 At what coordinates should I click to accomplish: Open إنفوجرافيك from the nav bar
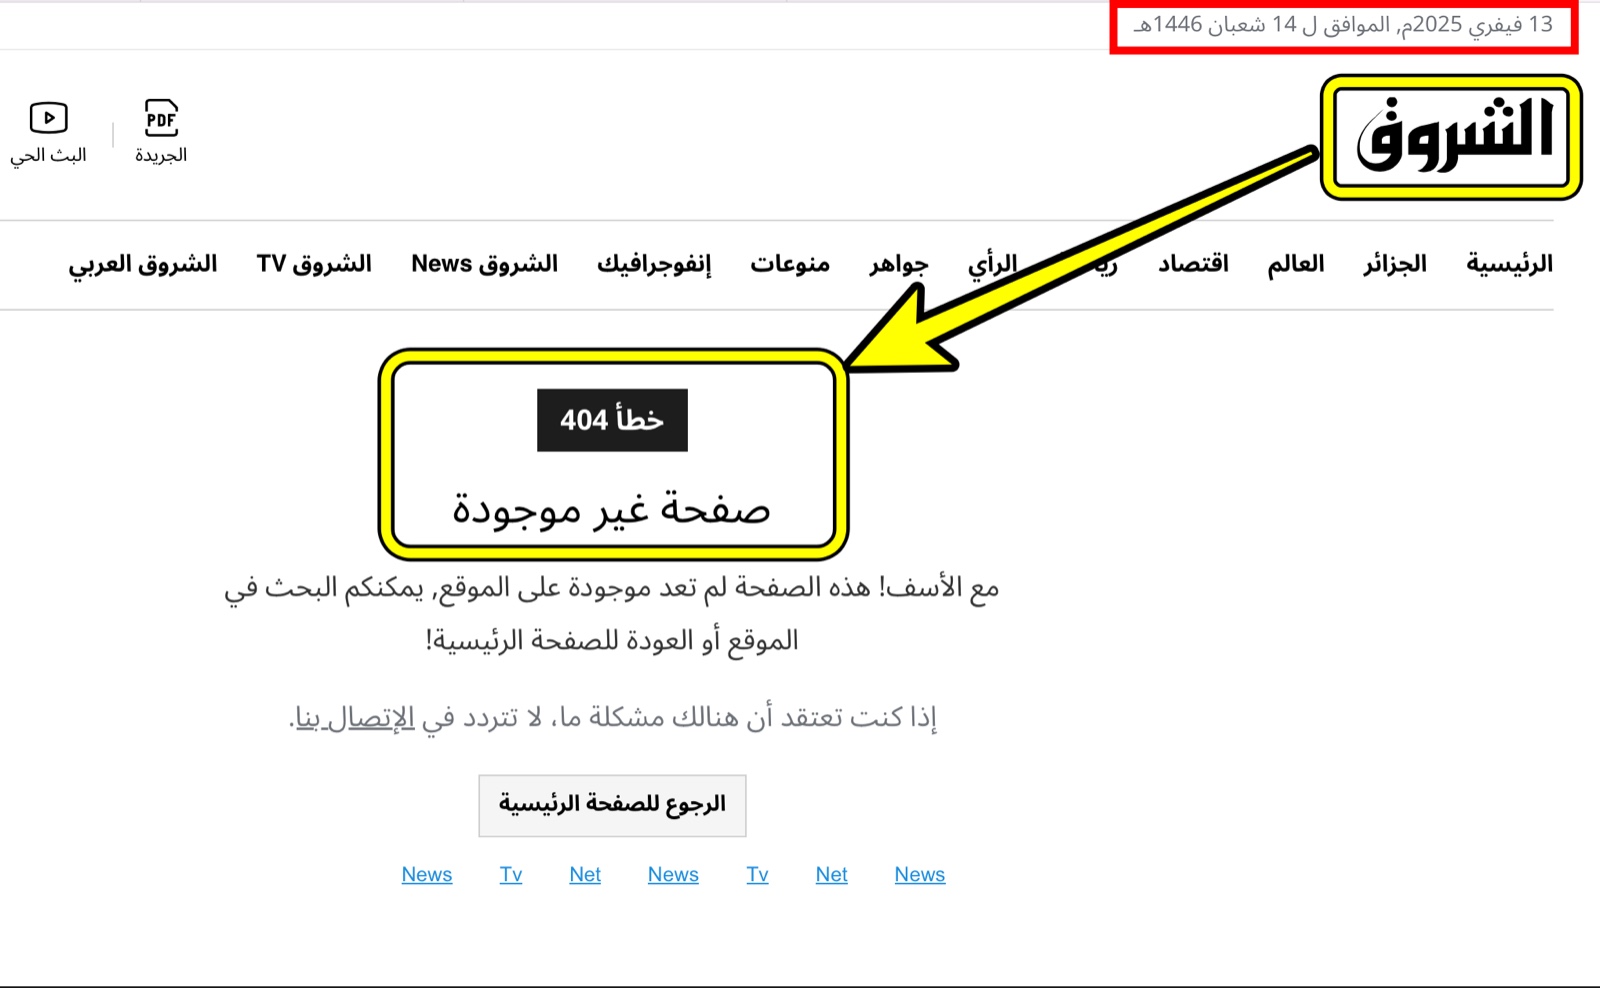coord(654,264)
